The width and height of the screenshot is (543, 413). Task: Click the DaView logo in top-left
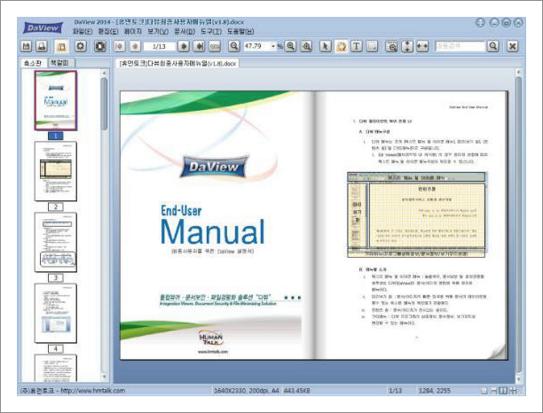[x=43, y=28]
